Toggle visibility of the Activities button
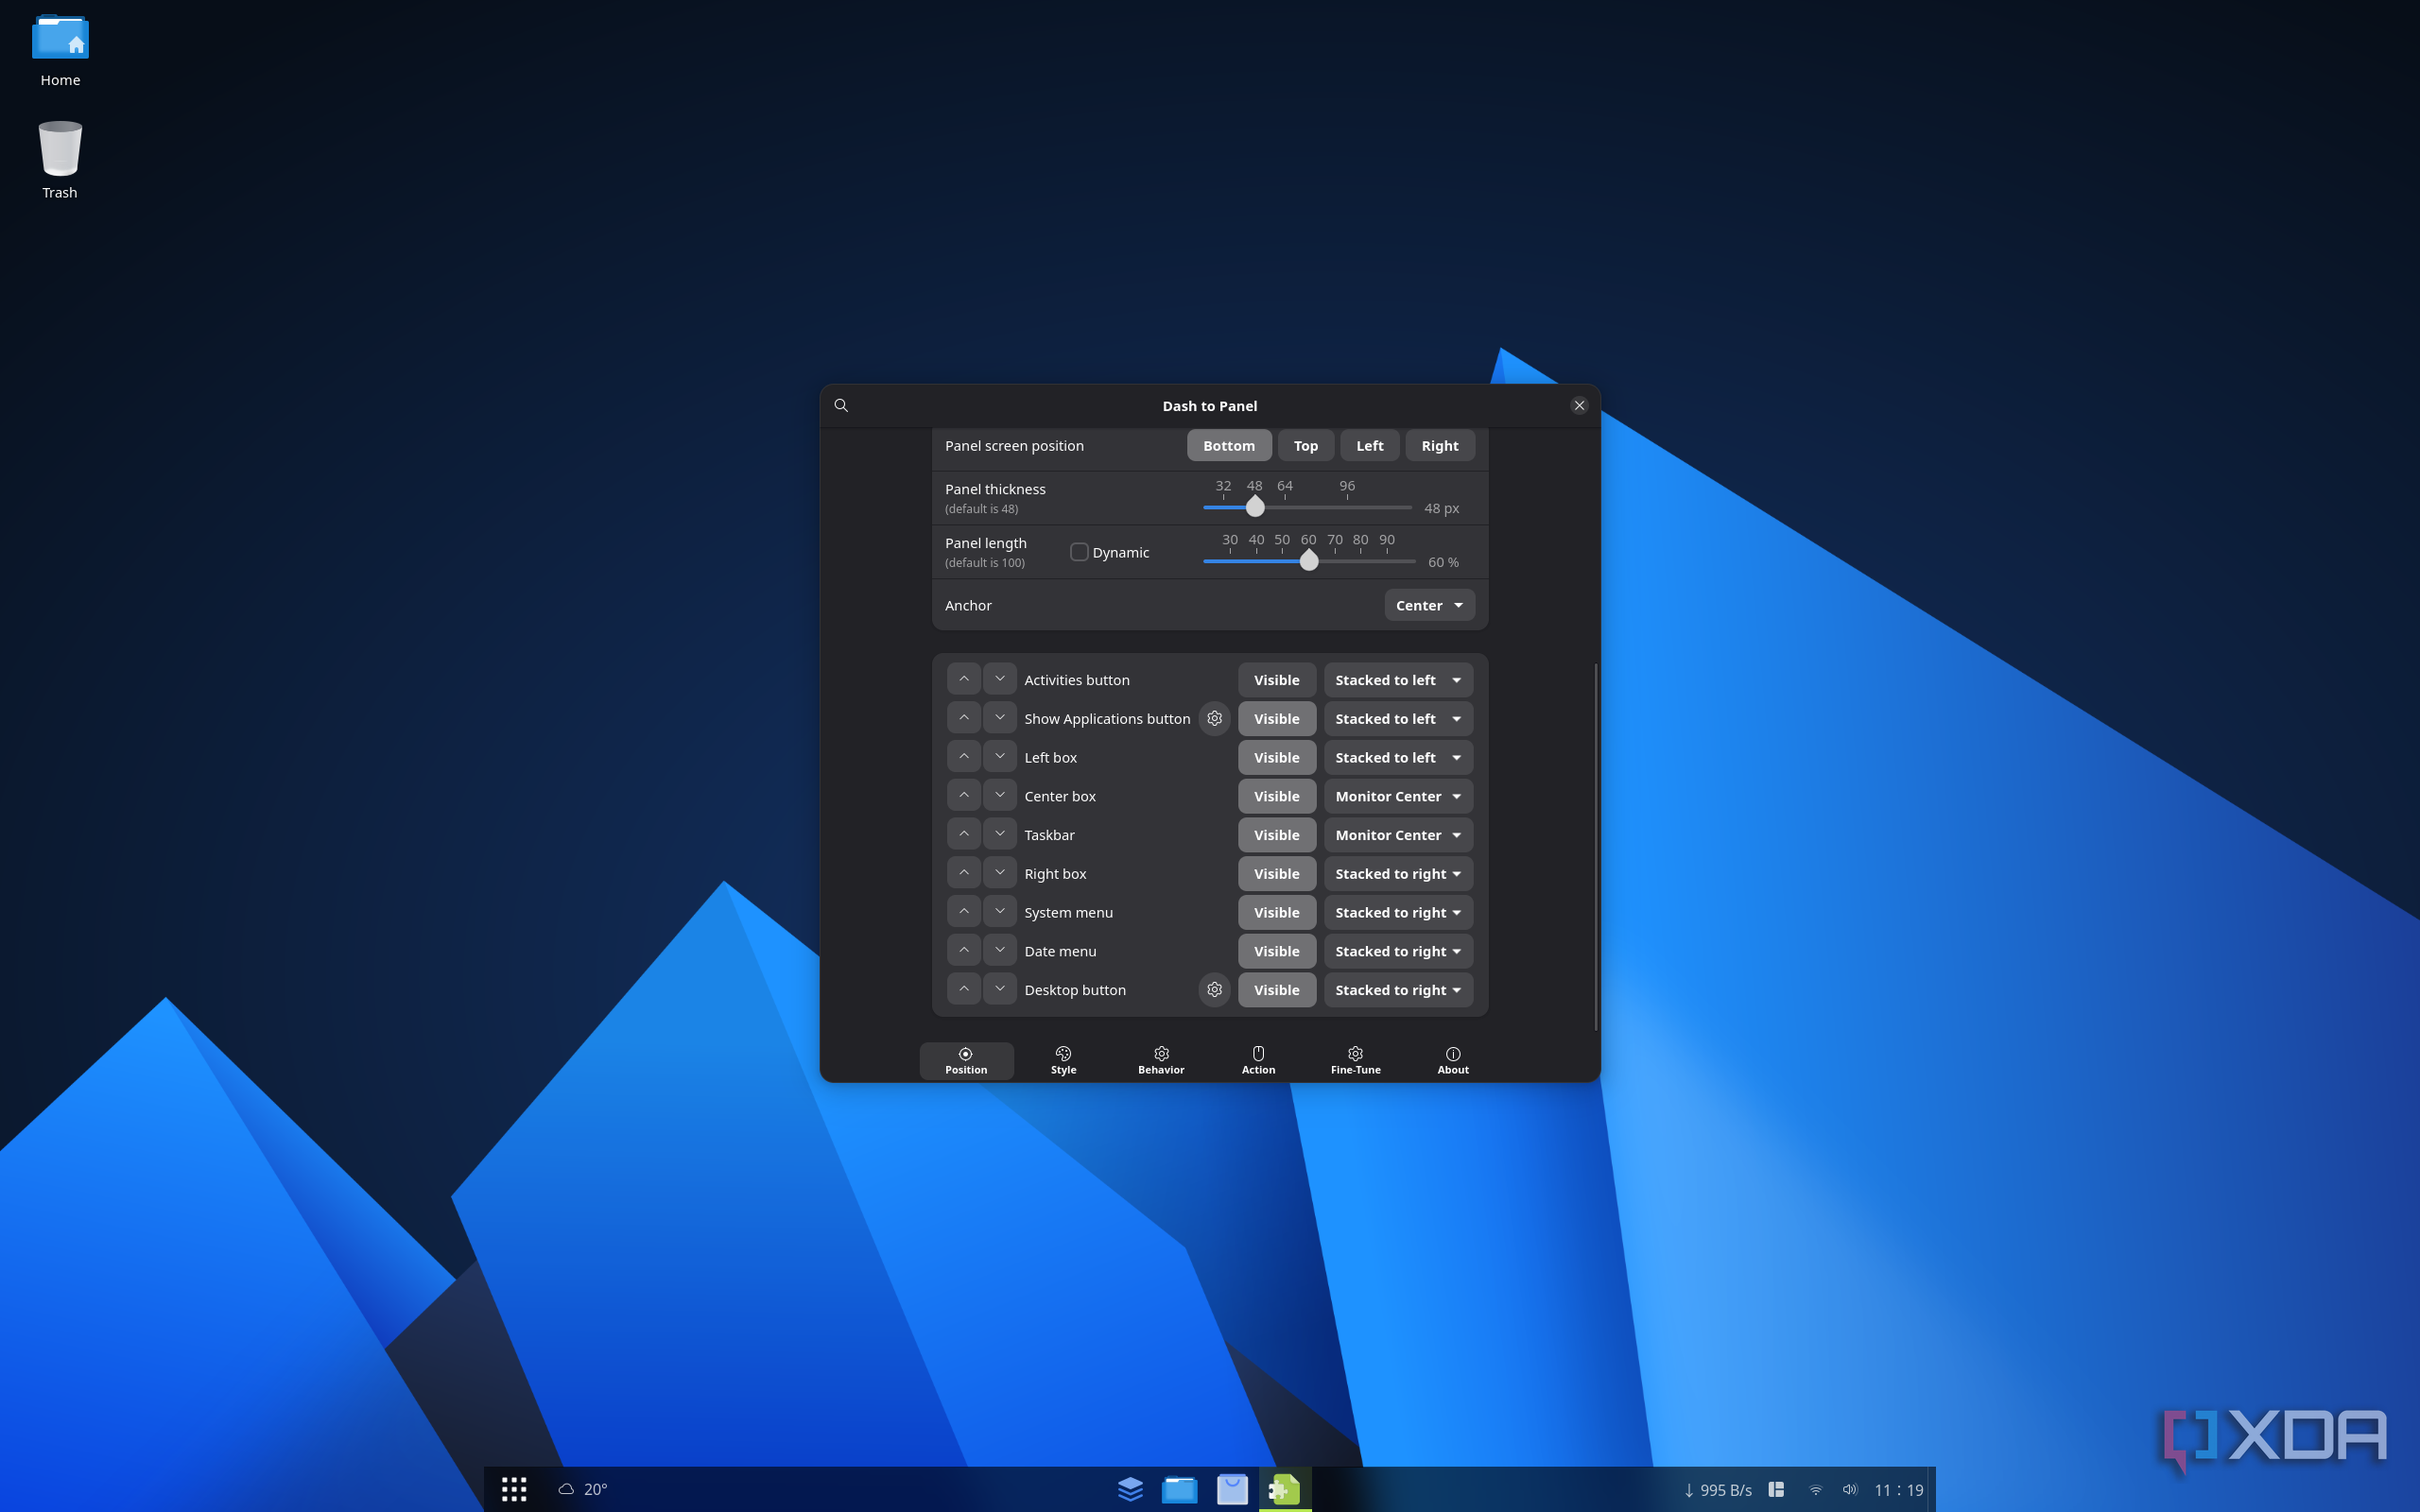 point(1276,680)
